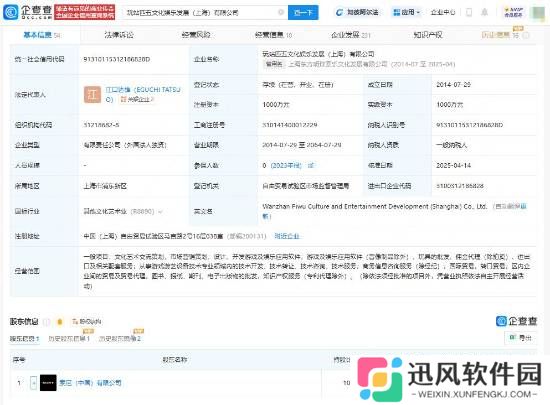Expand shareholder row 1 plus button

pyautogui.click(x=34, y=383)
